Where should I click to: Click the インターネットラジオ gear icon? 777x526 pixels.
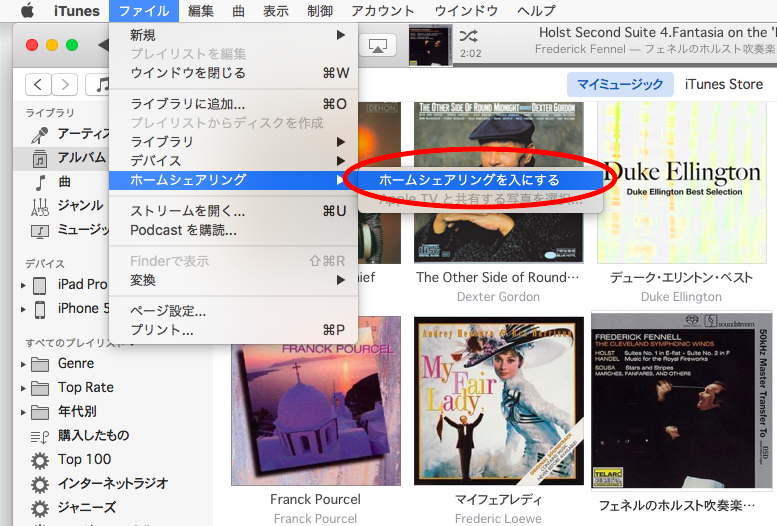pos(40,484)
